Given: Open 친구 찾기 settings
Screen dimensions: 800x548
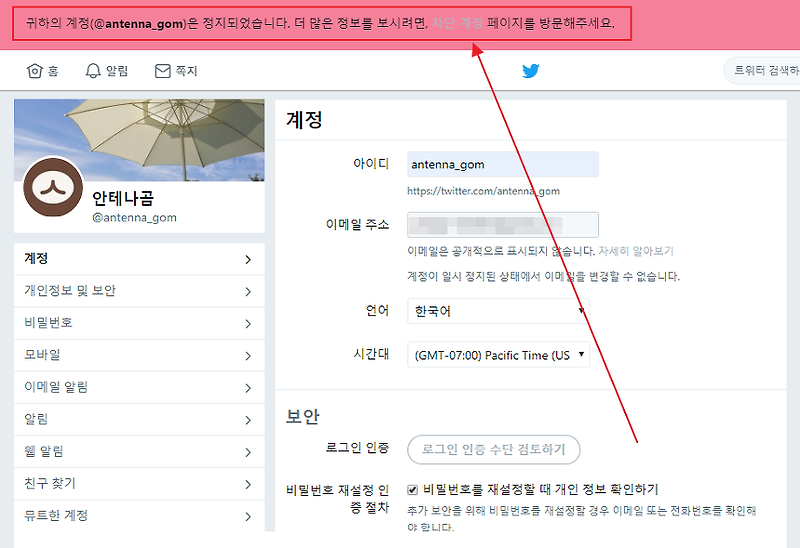Looking at the screenshot, I should pos(139,484).
